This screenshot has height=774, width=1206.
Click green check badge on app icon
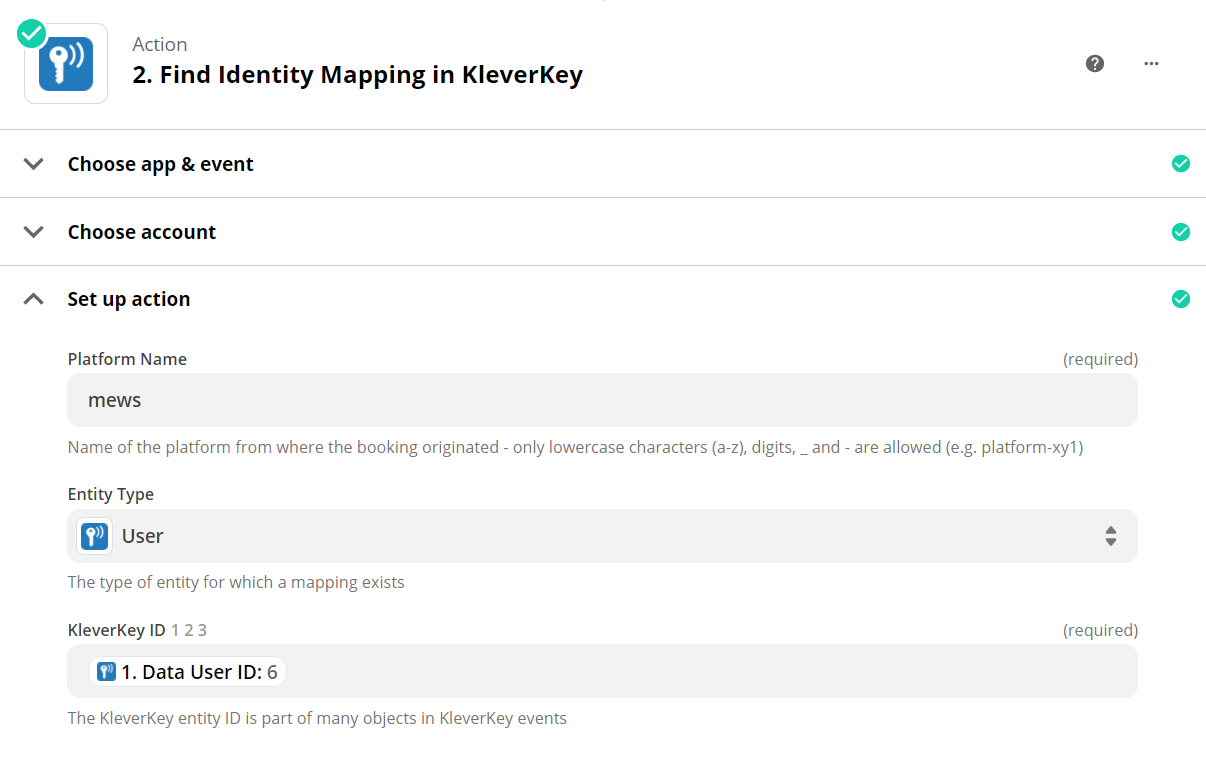pos(32,32)
